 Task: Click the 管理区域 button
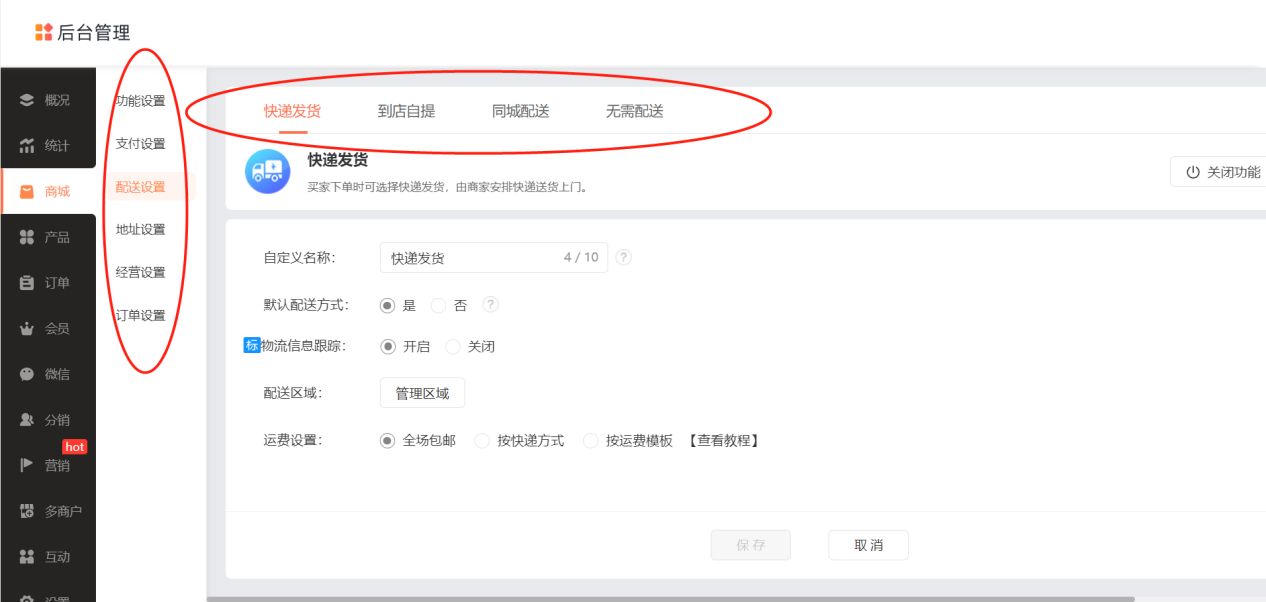(422, 392)
